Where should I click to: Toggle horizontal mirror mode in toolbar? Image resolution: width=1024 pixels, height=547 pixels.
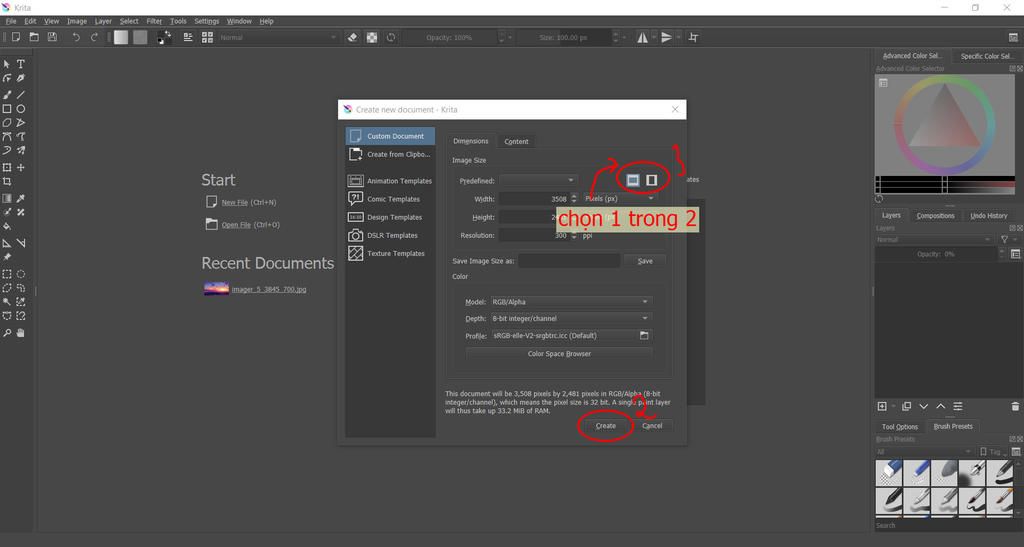(643, 37)
